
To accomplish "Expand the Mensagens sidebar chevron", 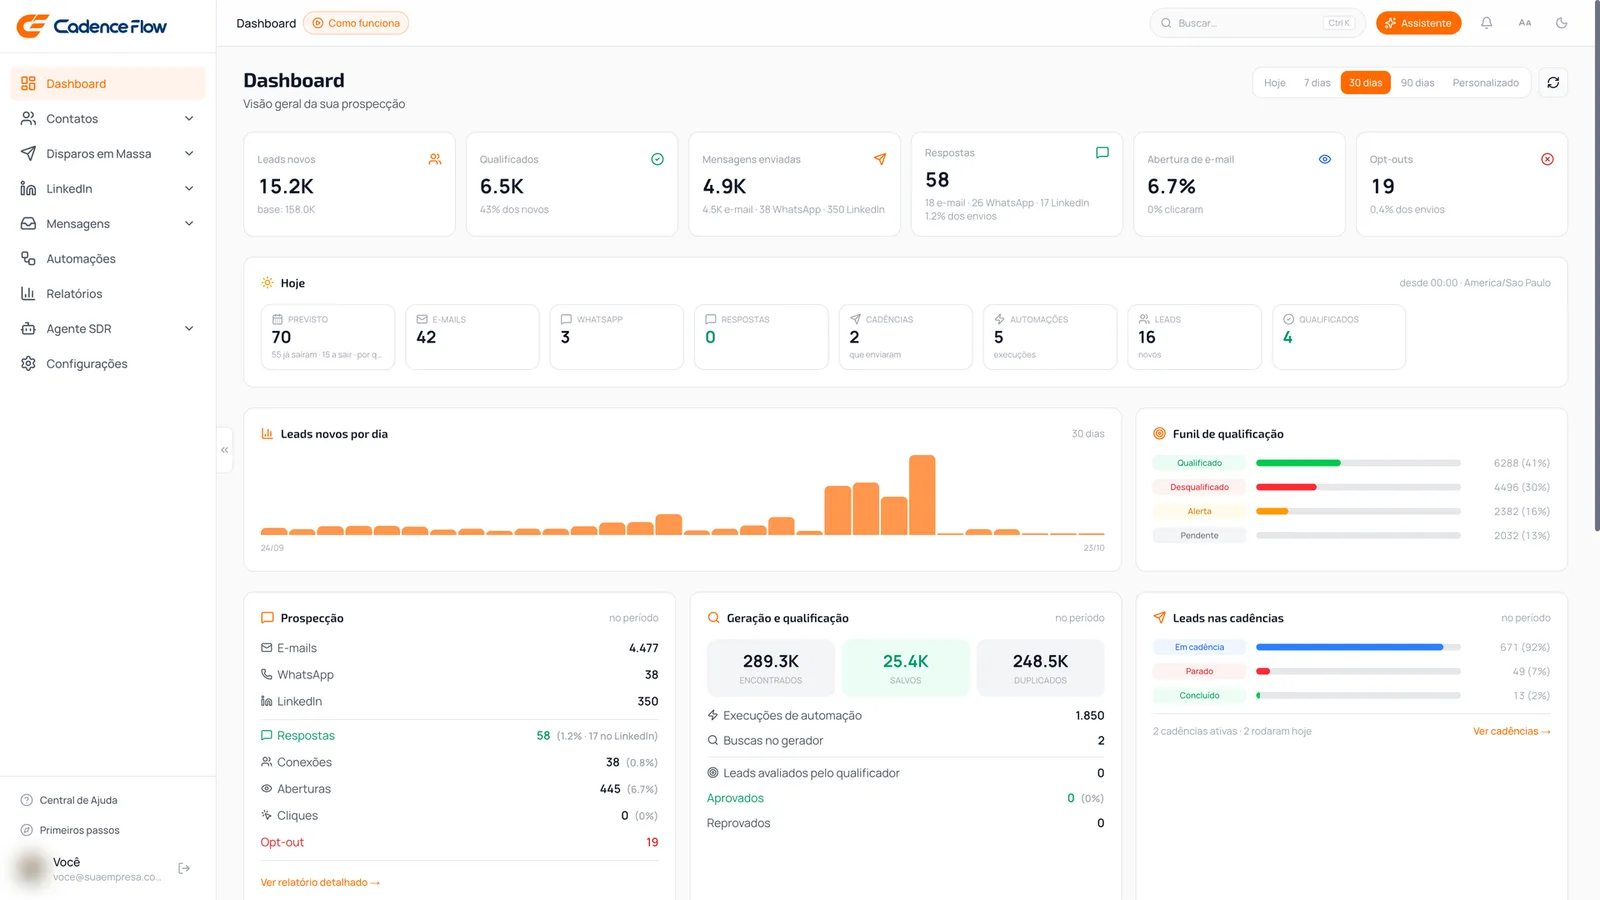I will (x=189, y=224).
